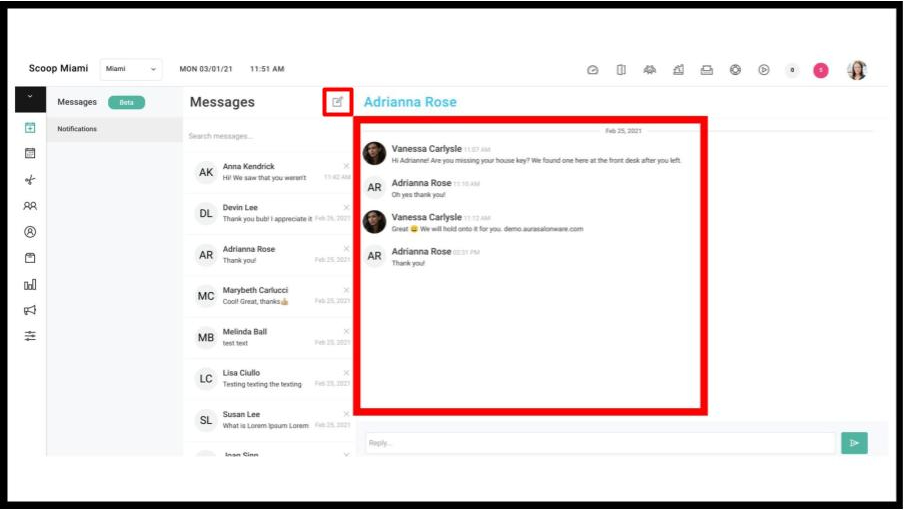Click the sliders settings icon in the sidebar
Image resolution: width=904 pixels, height=510 pixels.
(x=30, y=336)
